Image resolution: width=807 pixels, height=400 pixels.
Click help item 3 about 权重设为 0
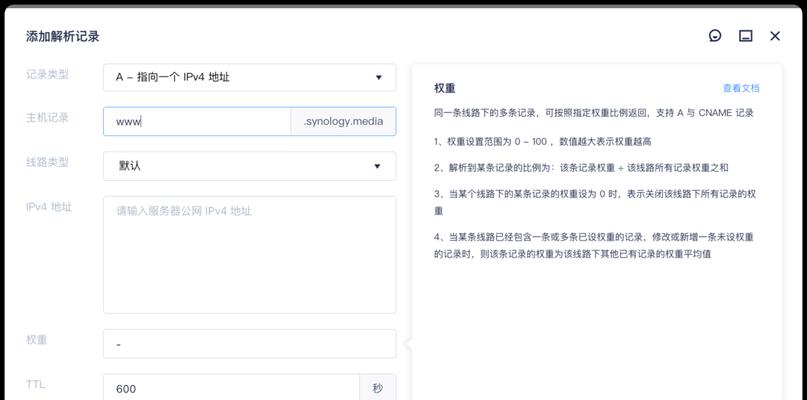point(595,202)
